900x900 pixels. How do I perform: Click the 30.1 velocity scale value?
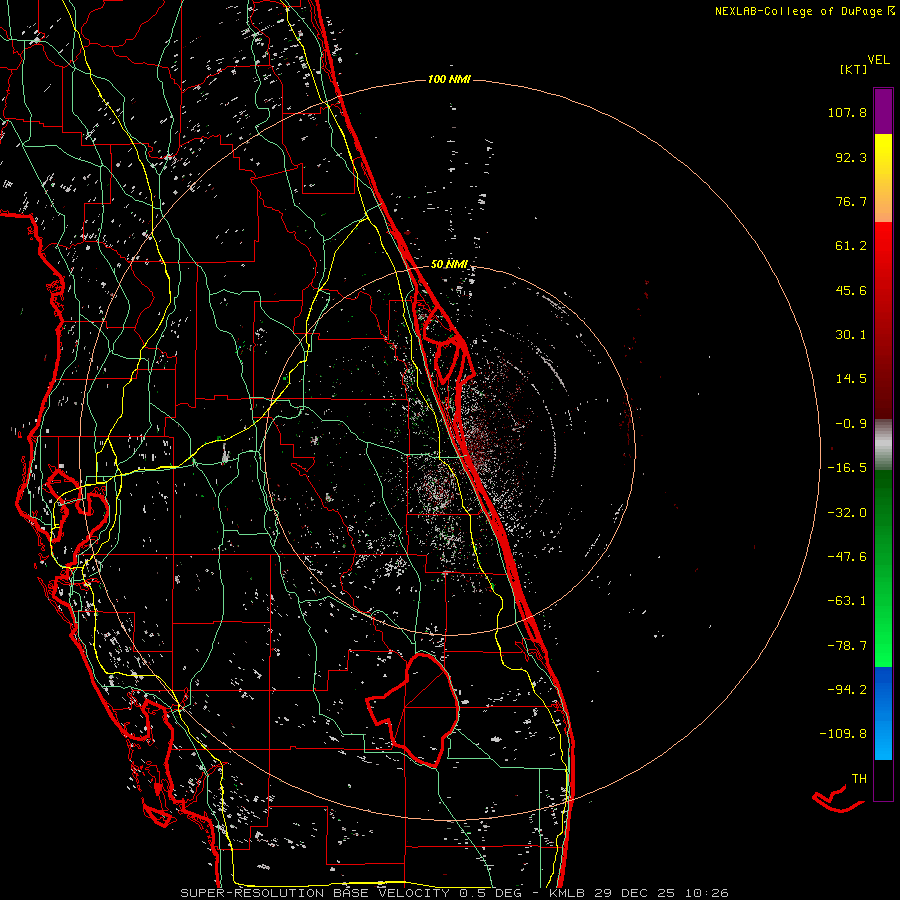(x=851, y=335)
